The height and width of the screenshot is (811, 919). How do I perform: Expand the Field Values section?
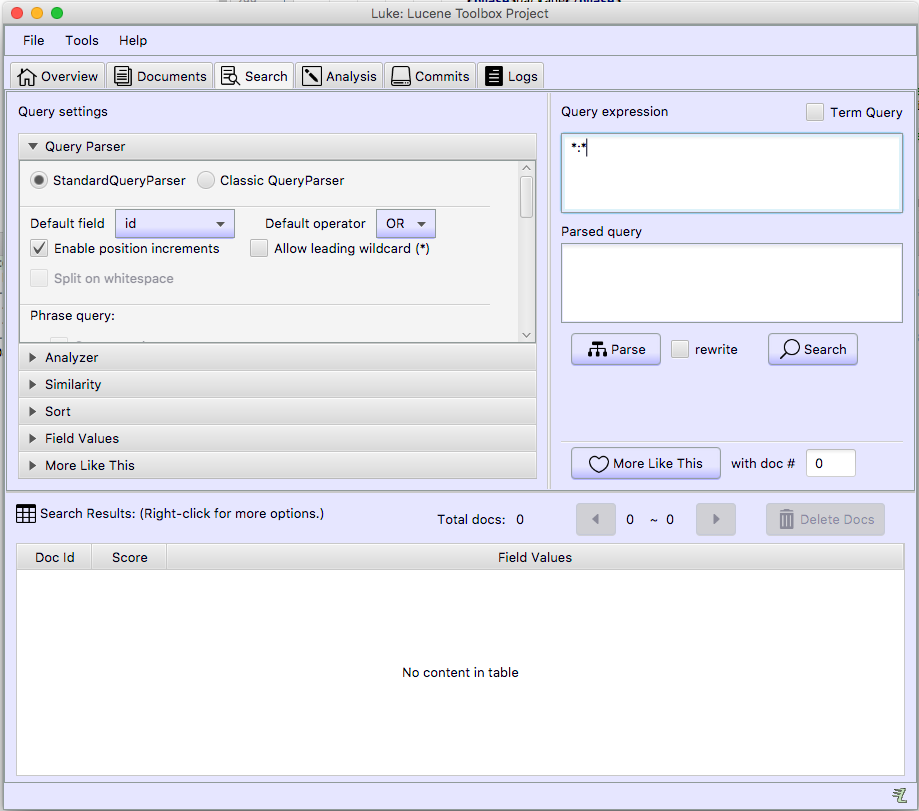pos(277,438)
